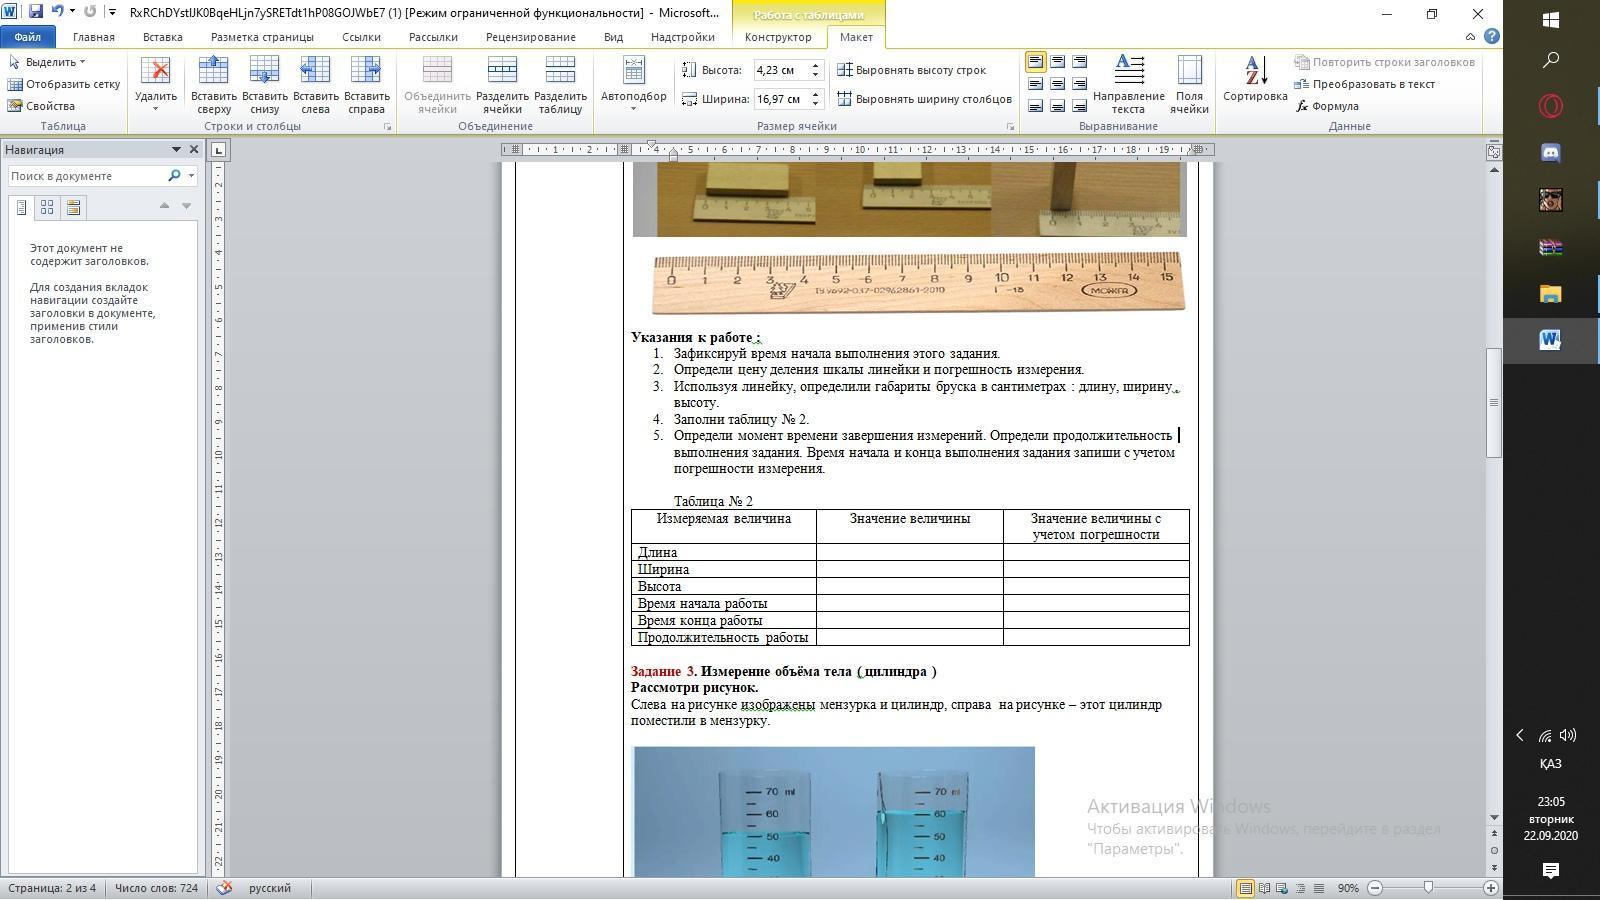Switch to the Вставка tab
Viewport: 1600px width, 900px height.
point(163,37)
